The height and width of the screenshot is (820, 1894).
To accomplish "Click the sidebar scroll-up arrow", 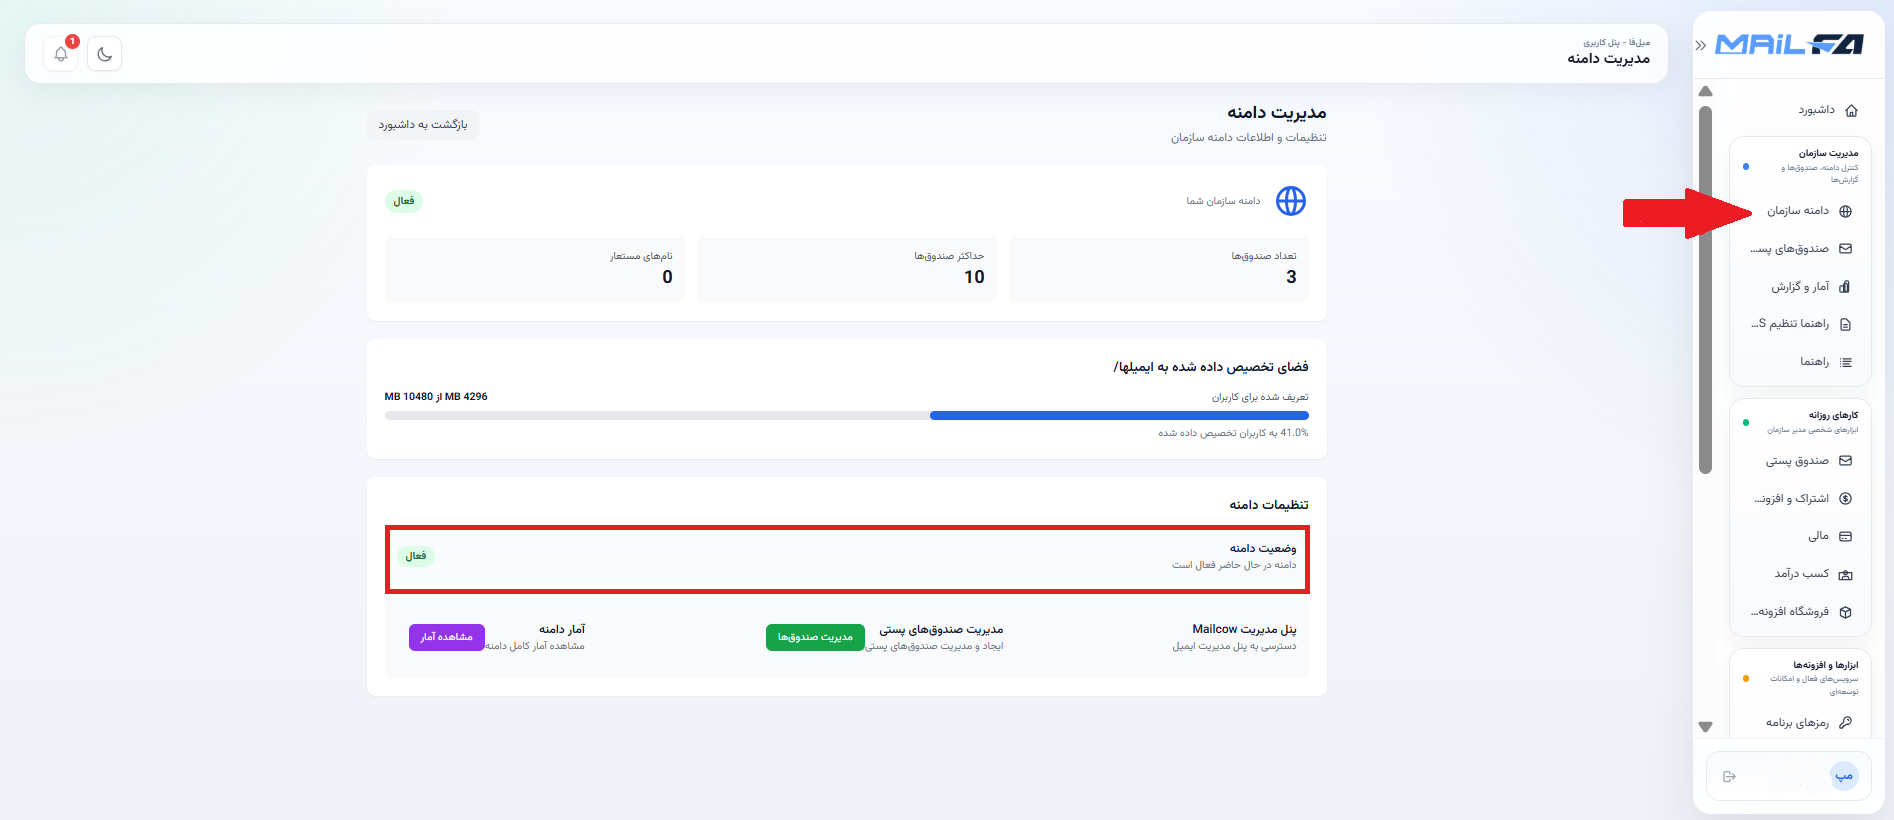I will tap(1706, 91).
